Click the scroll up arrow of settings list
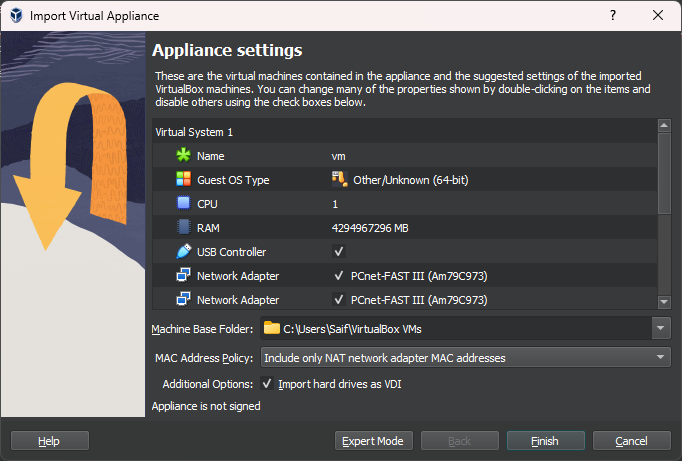682x461 pixels. [x=664, y=126]
